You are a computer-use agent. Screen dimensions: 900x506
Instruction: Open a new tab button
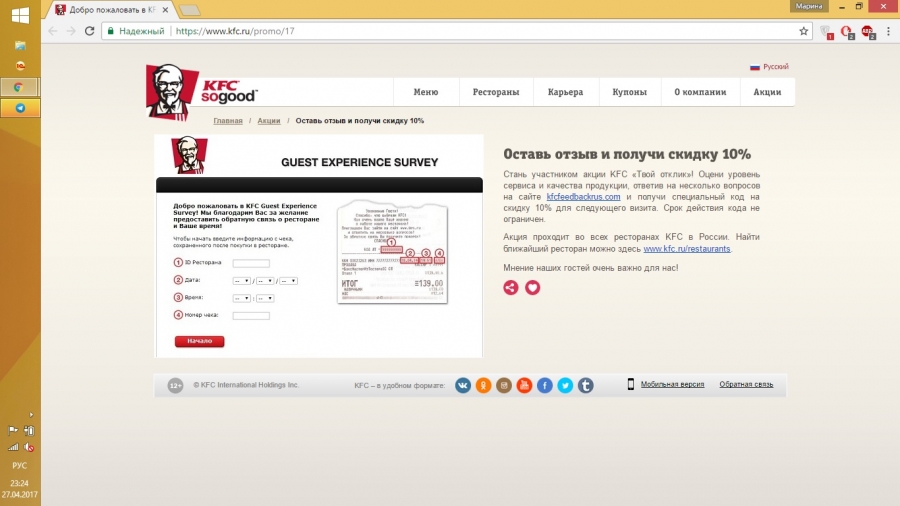click(x=189, y=10)
